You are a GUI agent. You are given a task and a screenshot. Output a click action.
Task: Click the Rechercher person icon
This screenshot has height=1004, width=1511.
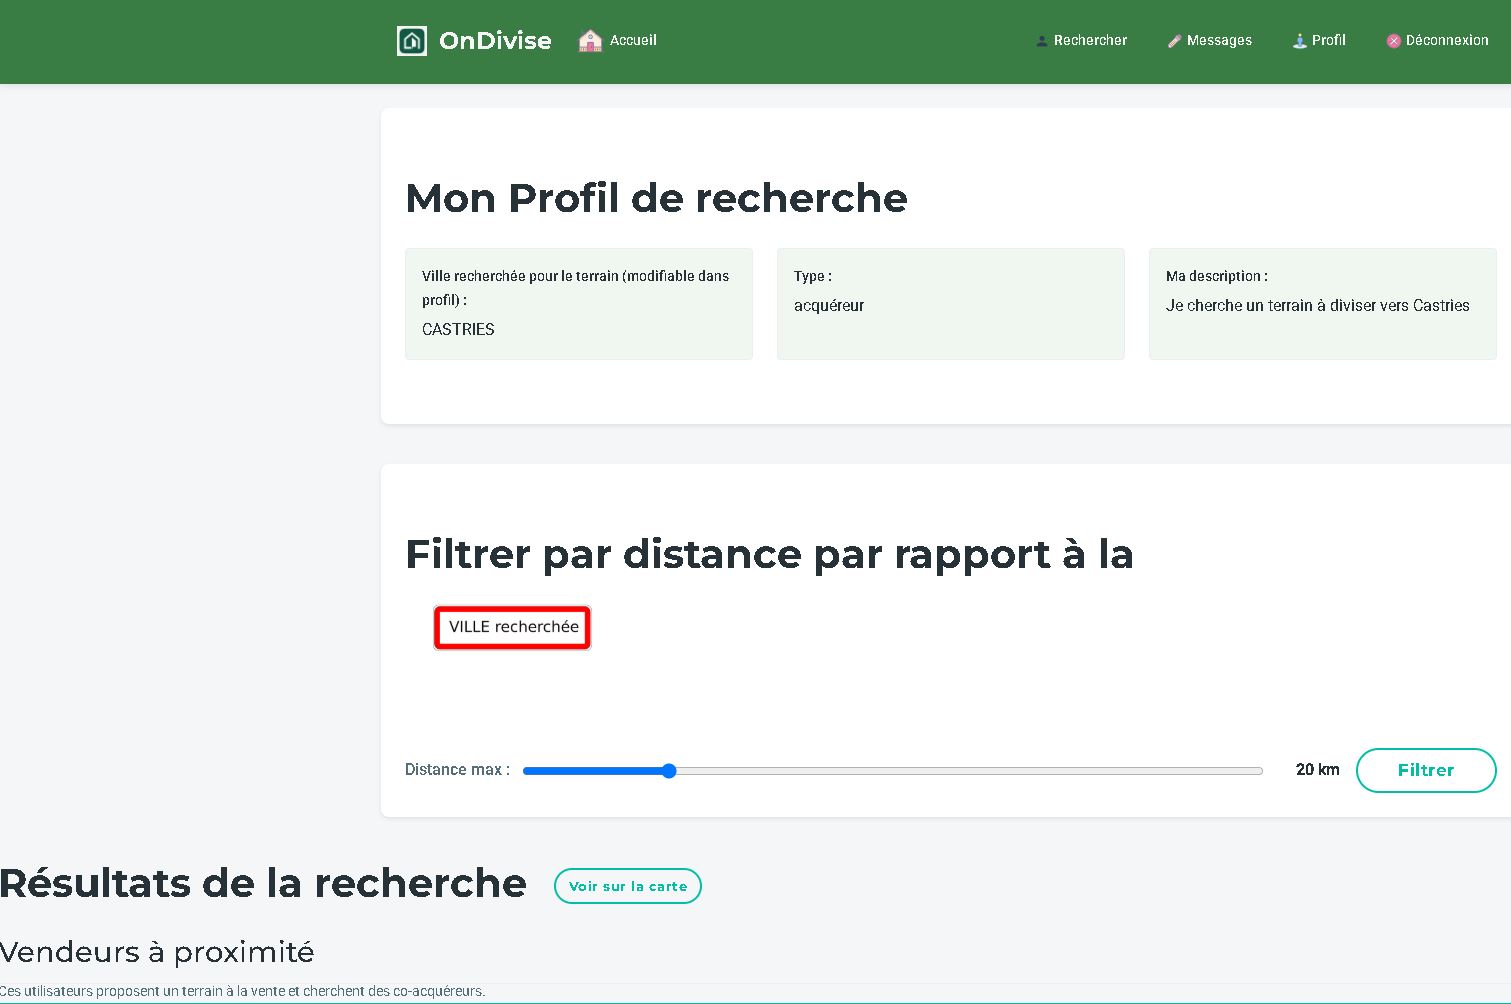point(1041,41)
